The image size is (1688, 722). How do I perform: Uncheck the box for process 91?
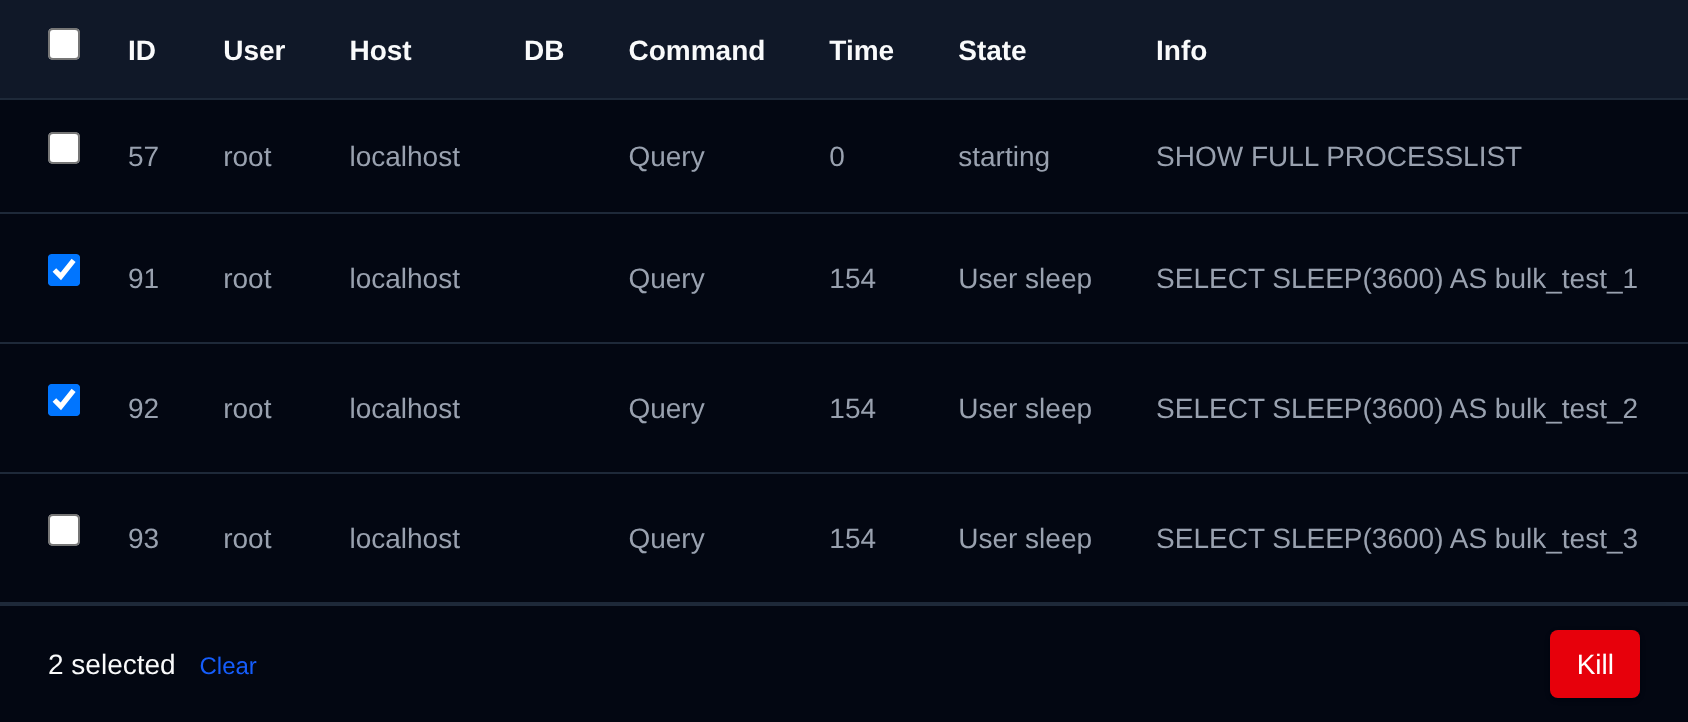tap(64, 270)
